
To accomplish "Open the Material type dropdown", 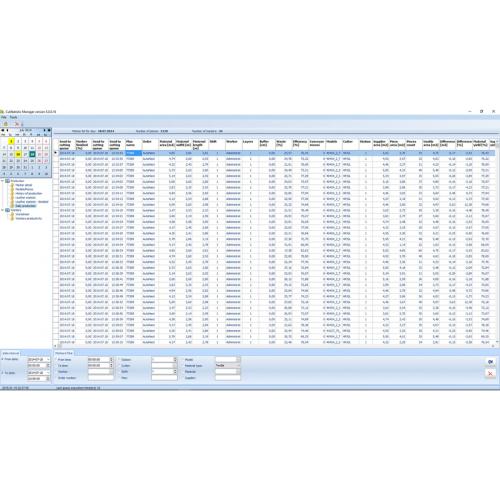I will click(227, 366).
